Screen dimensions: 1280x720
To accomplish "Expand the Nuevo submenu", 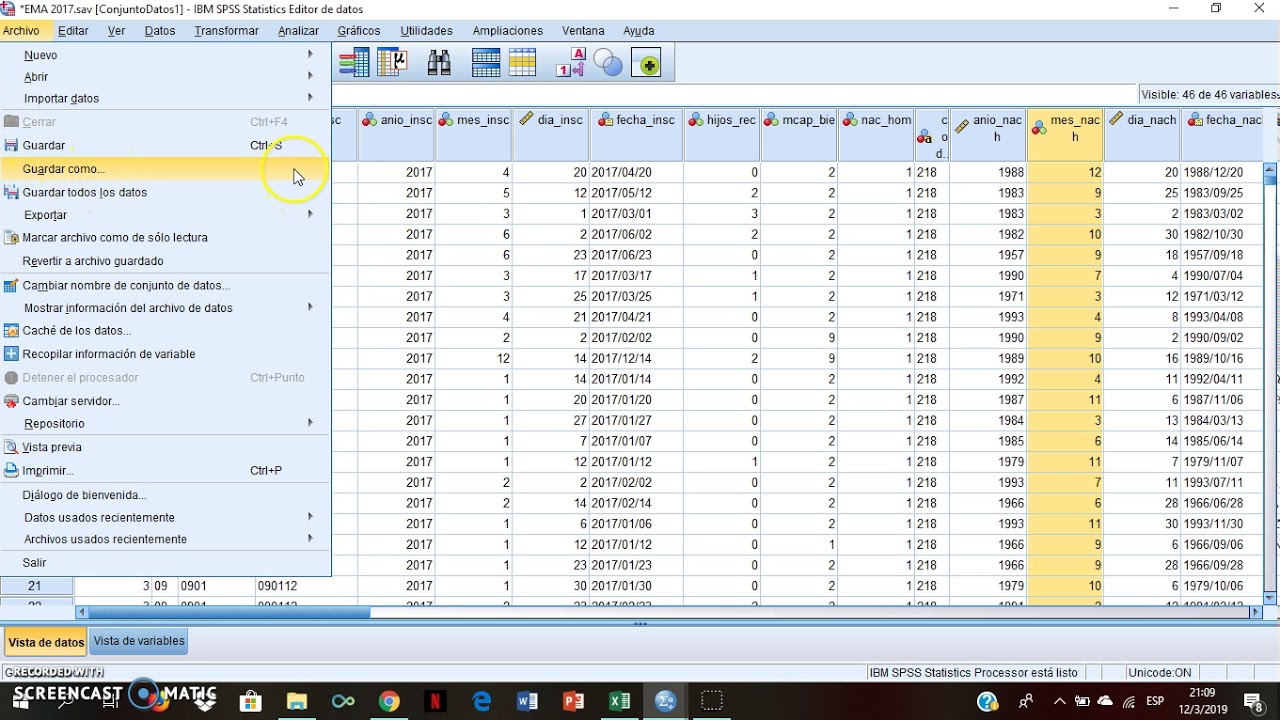I will click(166, 55).
